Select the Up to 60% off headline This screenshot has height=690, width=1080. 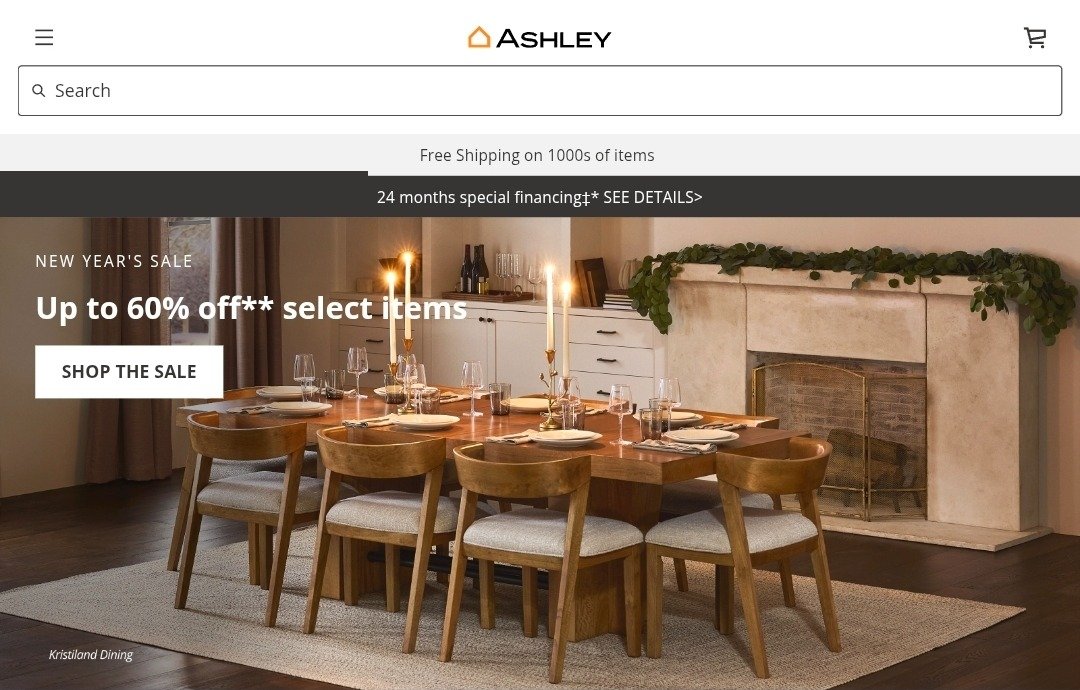pos(251,309)
